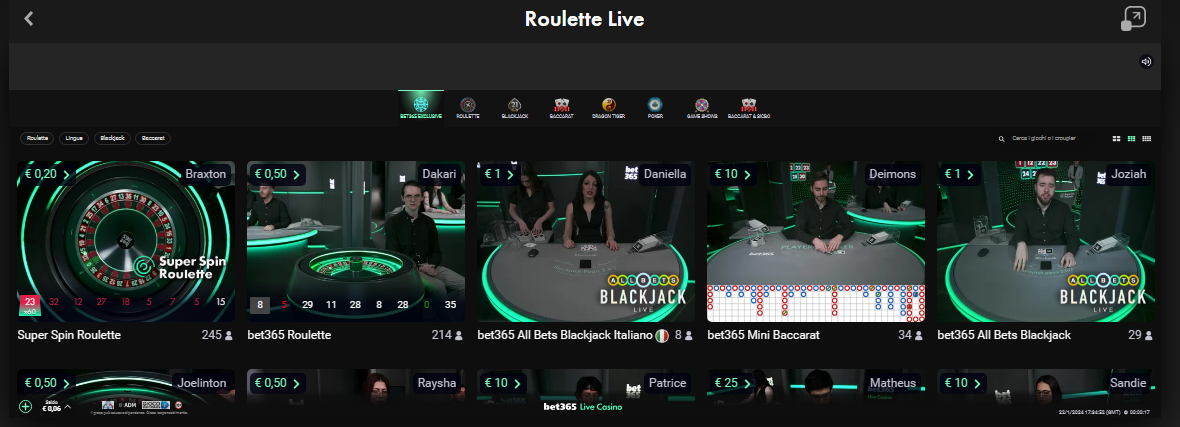
Task: Open the pop-out window icon
Action: (x=1133, y=19)
